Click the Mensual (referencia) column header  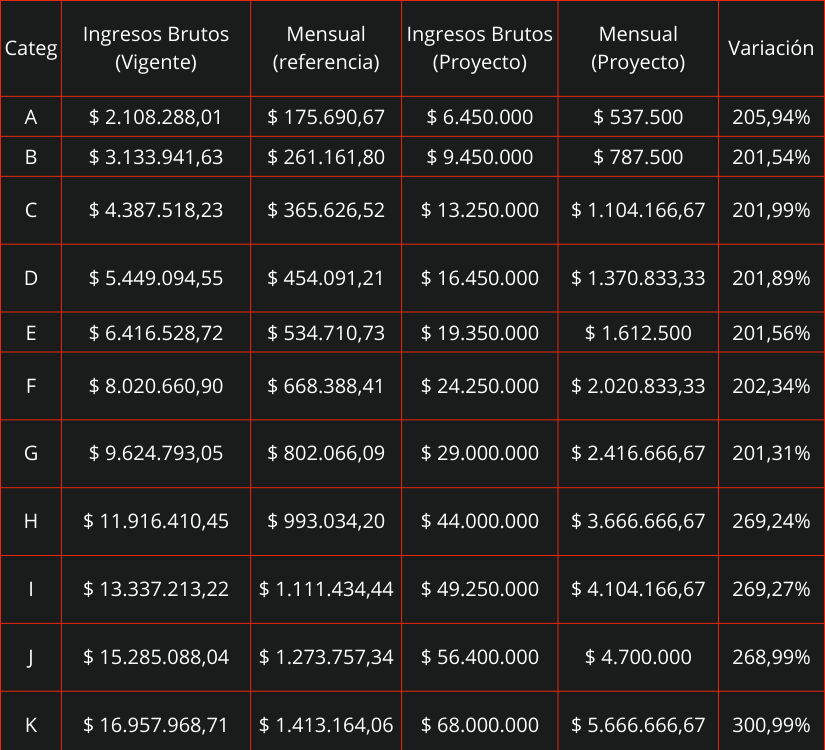[x=326, y=48]
